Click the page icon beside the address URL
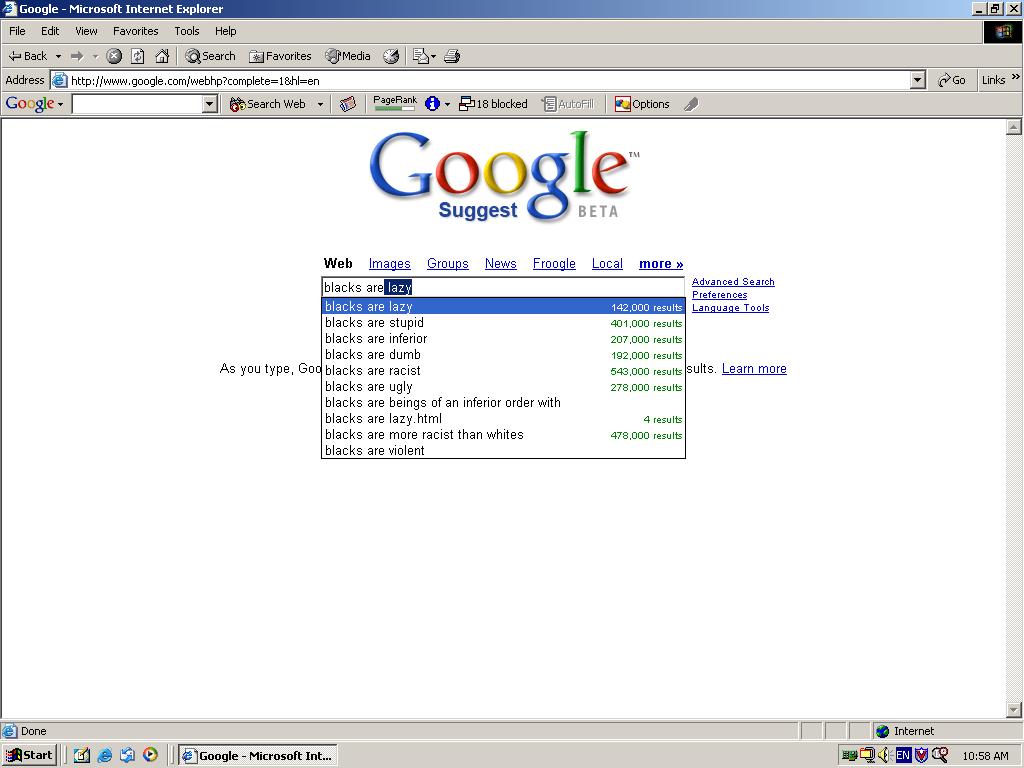This screenshot has height=768, width=1024. click(59, 80)
